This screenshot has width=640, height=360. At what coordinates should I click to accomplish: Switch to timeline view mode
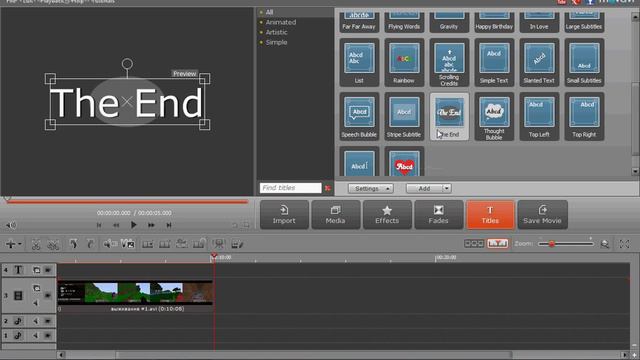[x=498, y=244]
